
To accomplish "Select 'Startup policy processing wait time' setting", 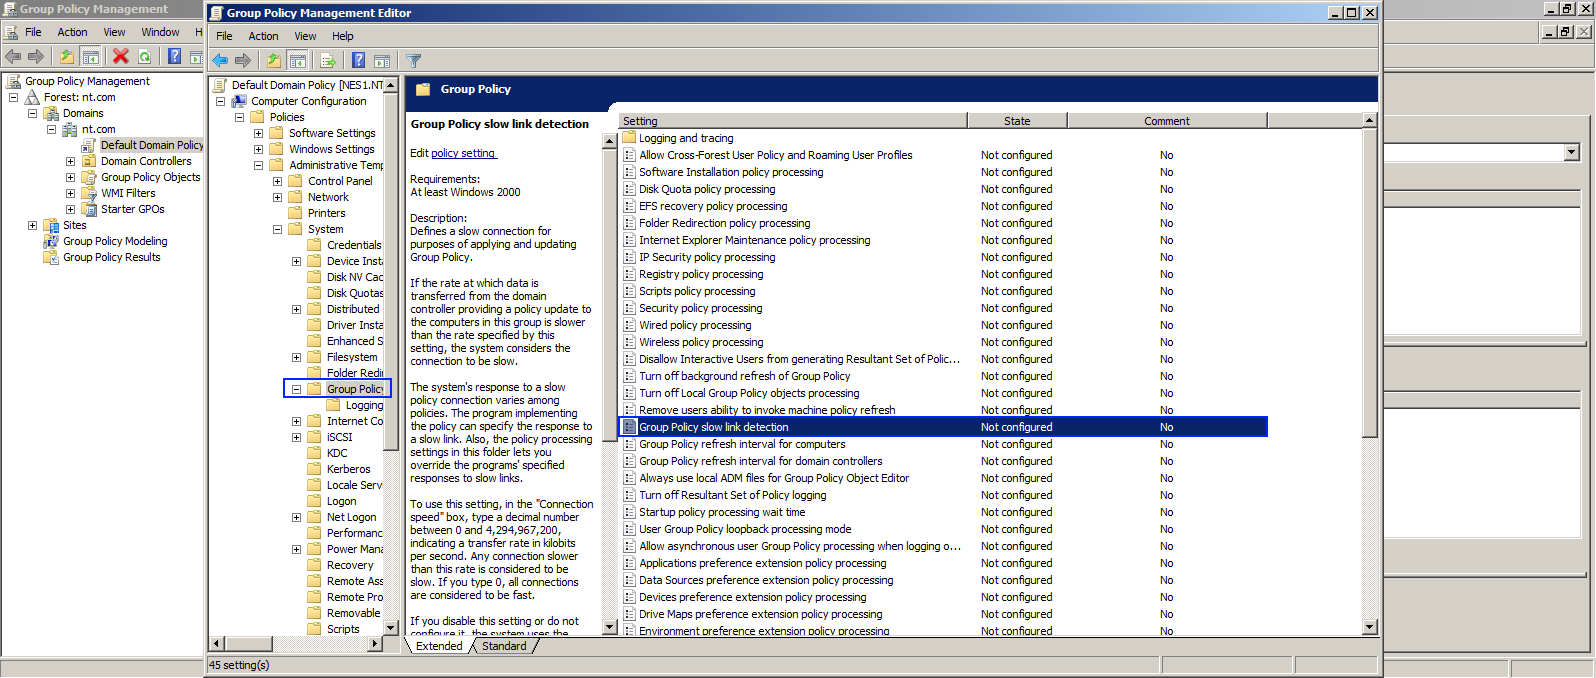I will (x=722, y=512).
